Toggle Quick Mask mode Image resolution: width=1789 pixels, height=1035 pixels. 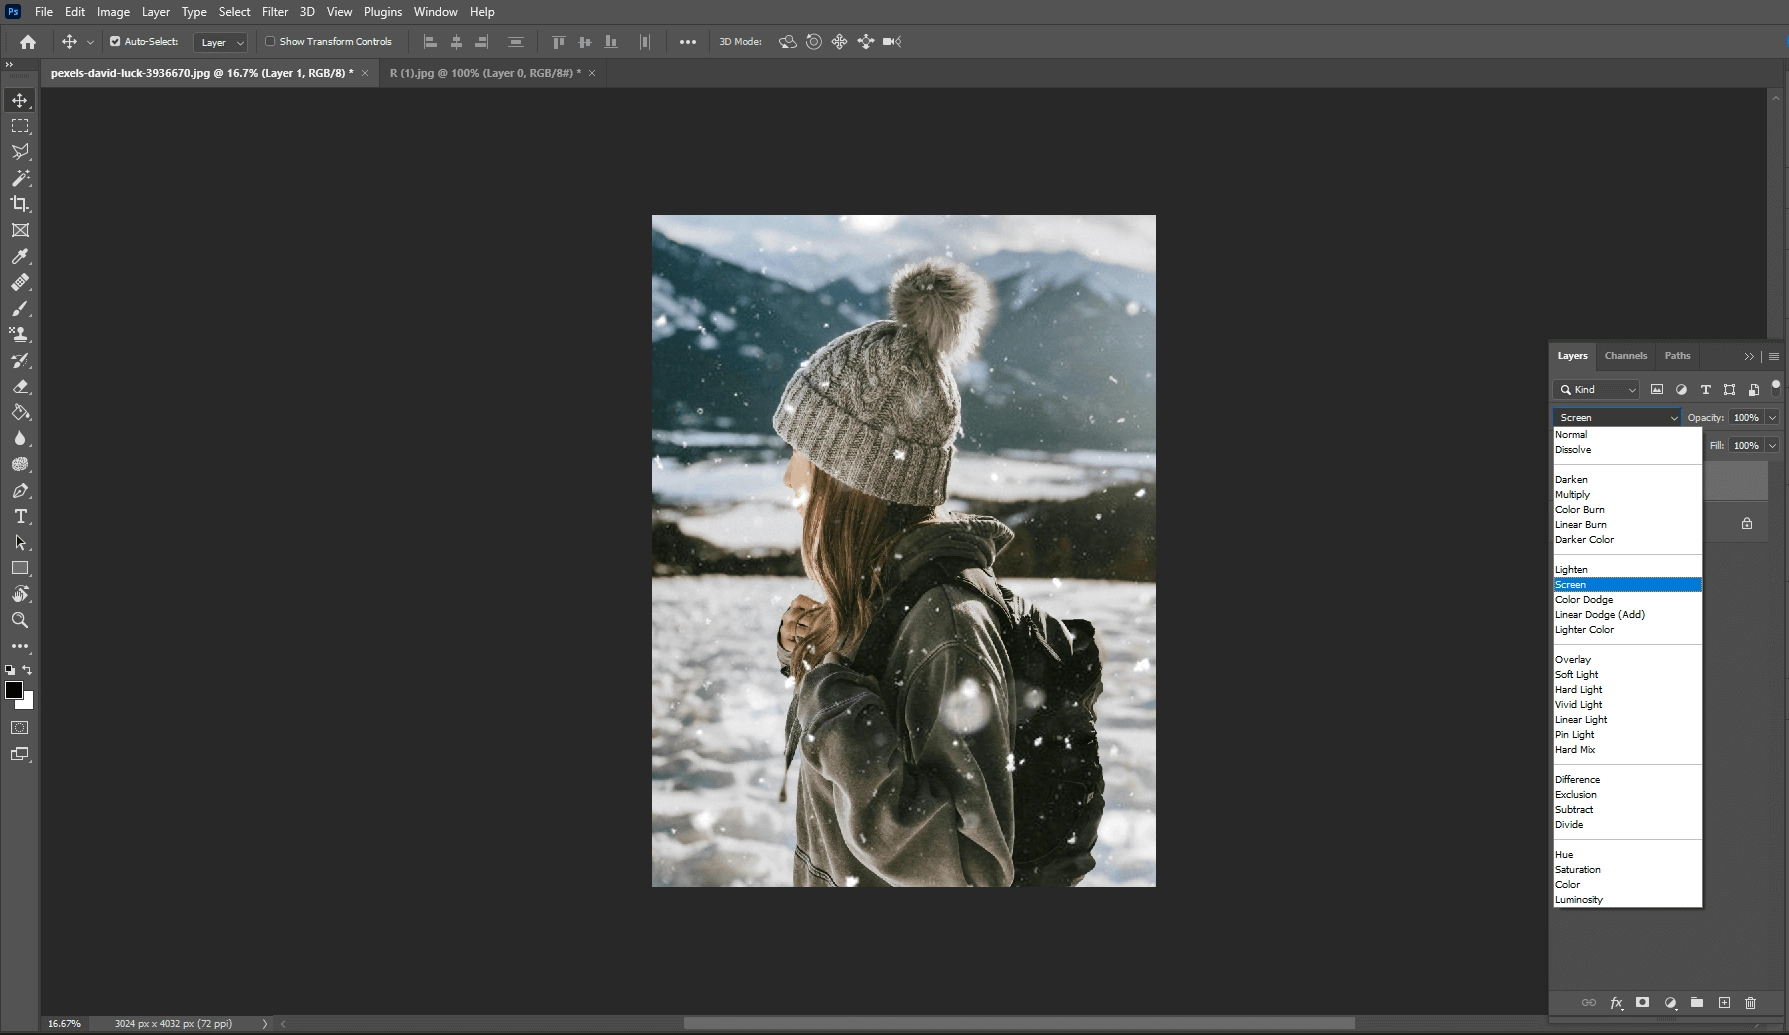(20, 728)
